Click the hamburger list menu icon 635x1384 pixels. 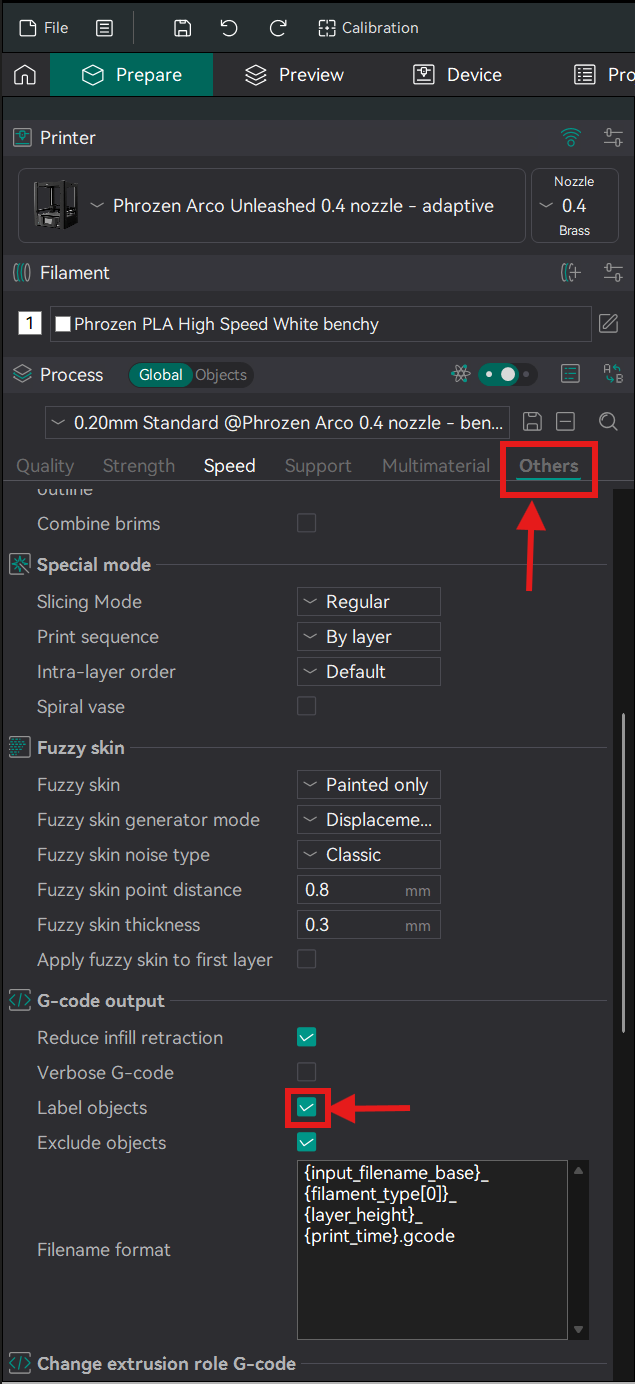(x=105, y=28)
